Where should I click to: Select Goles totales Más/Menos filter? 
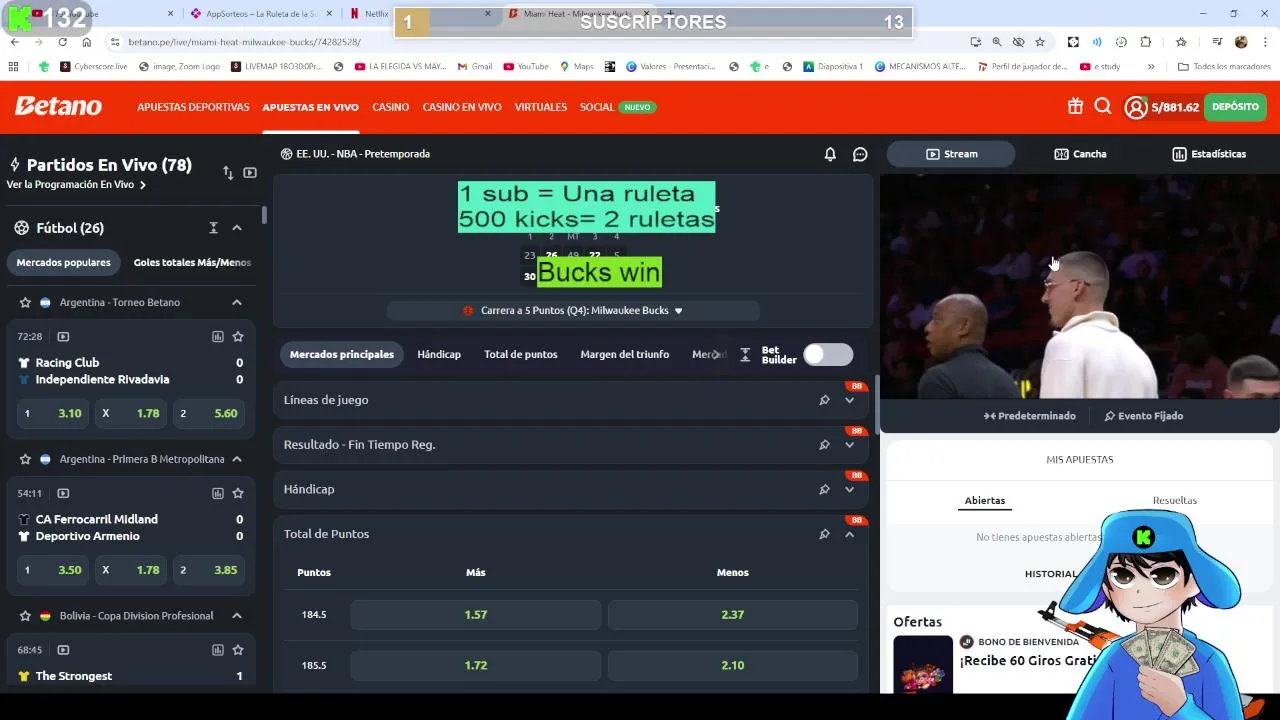coord(192,263)
